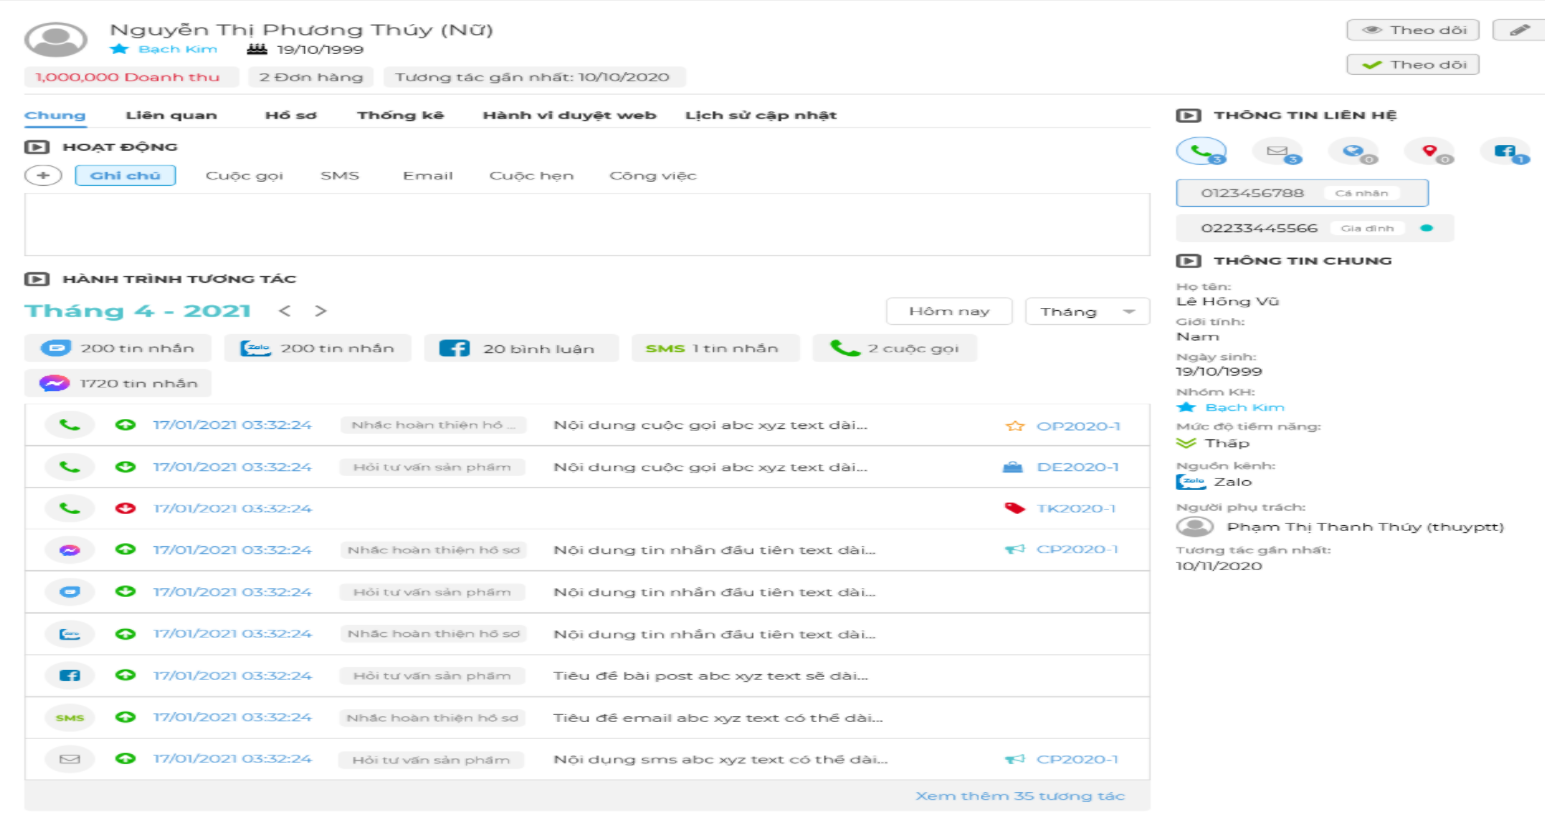Collapse the Thông tin liên hệ section
1545x818 pixels.
1187,115
